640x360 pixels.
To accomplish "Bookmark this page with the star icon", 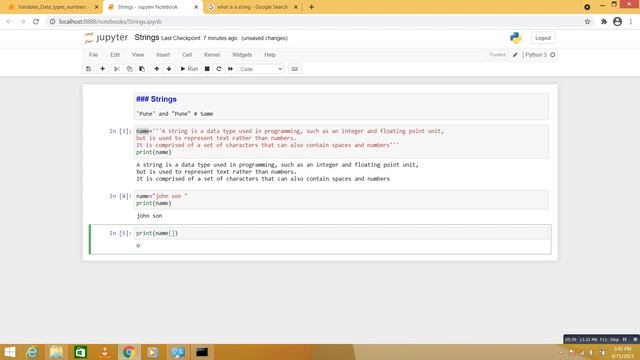I will (587, 22).
